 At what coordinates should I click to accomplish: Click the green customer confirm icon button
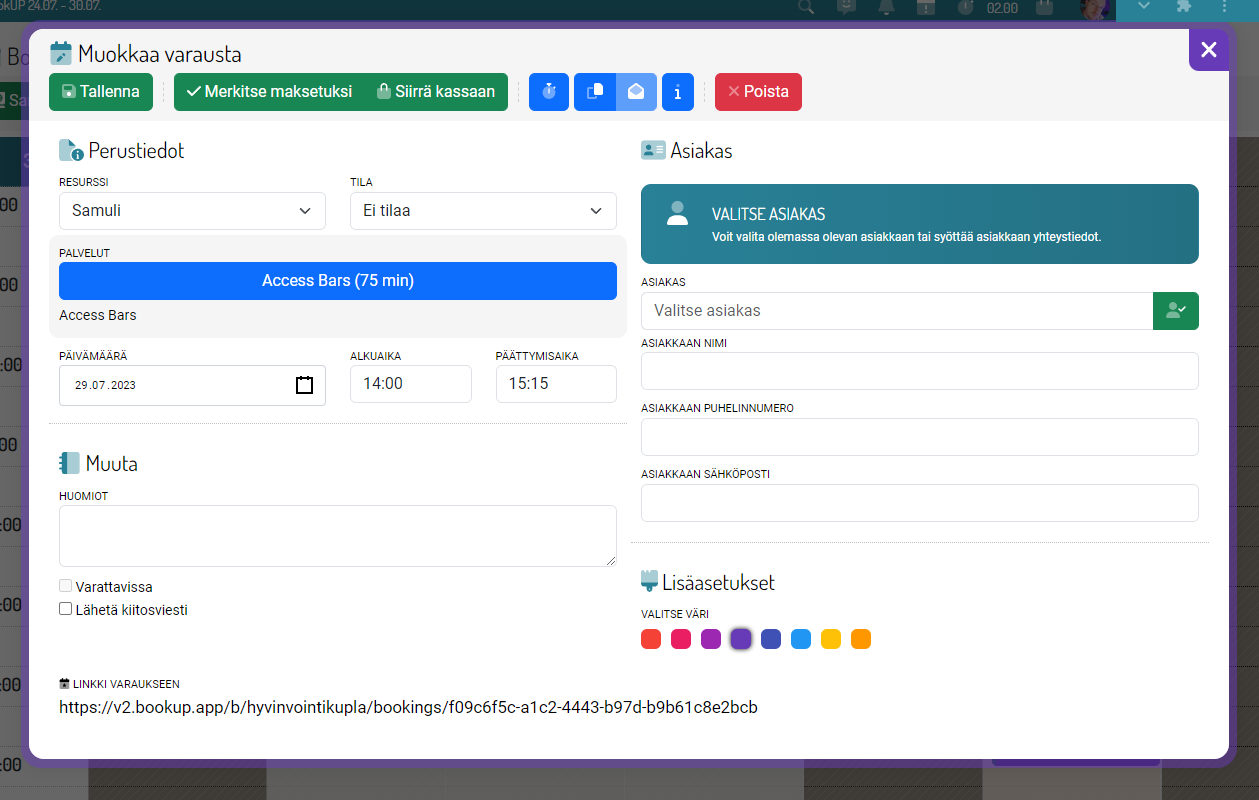1175,311
